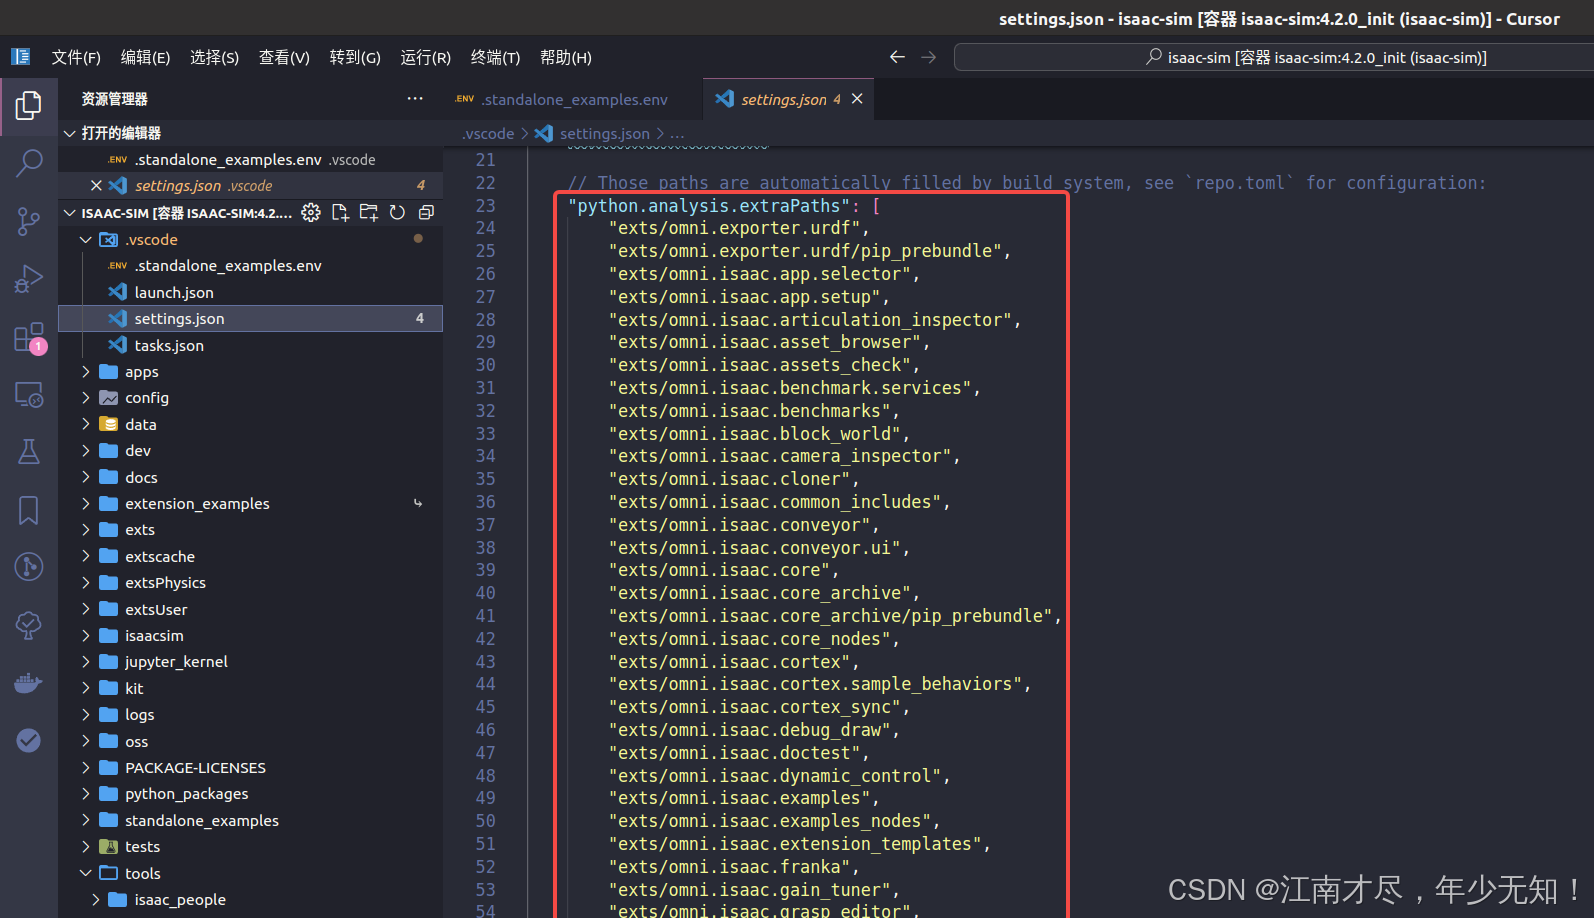Image resolution: width=1594 pixels, height=918 pixels.
Task: Open the Bookmarks view
Action: [x=28, y=510]
